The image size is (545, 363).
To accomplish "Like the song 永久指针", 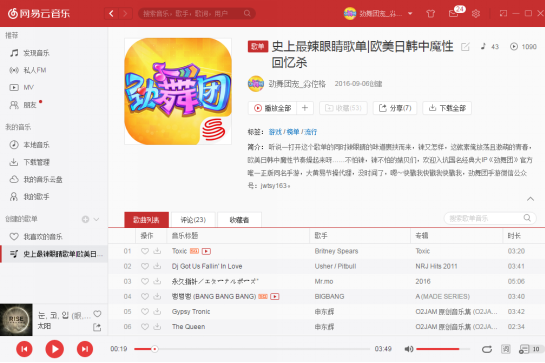I will click(145, 281).
